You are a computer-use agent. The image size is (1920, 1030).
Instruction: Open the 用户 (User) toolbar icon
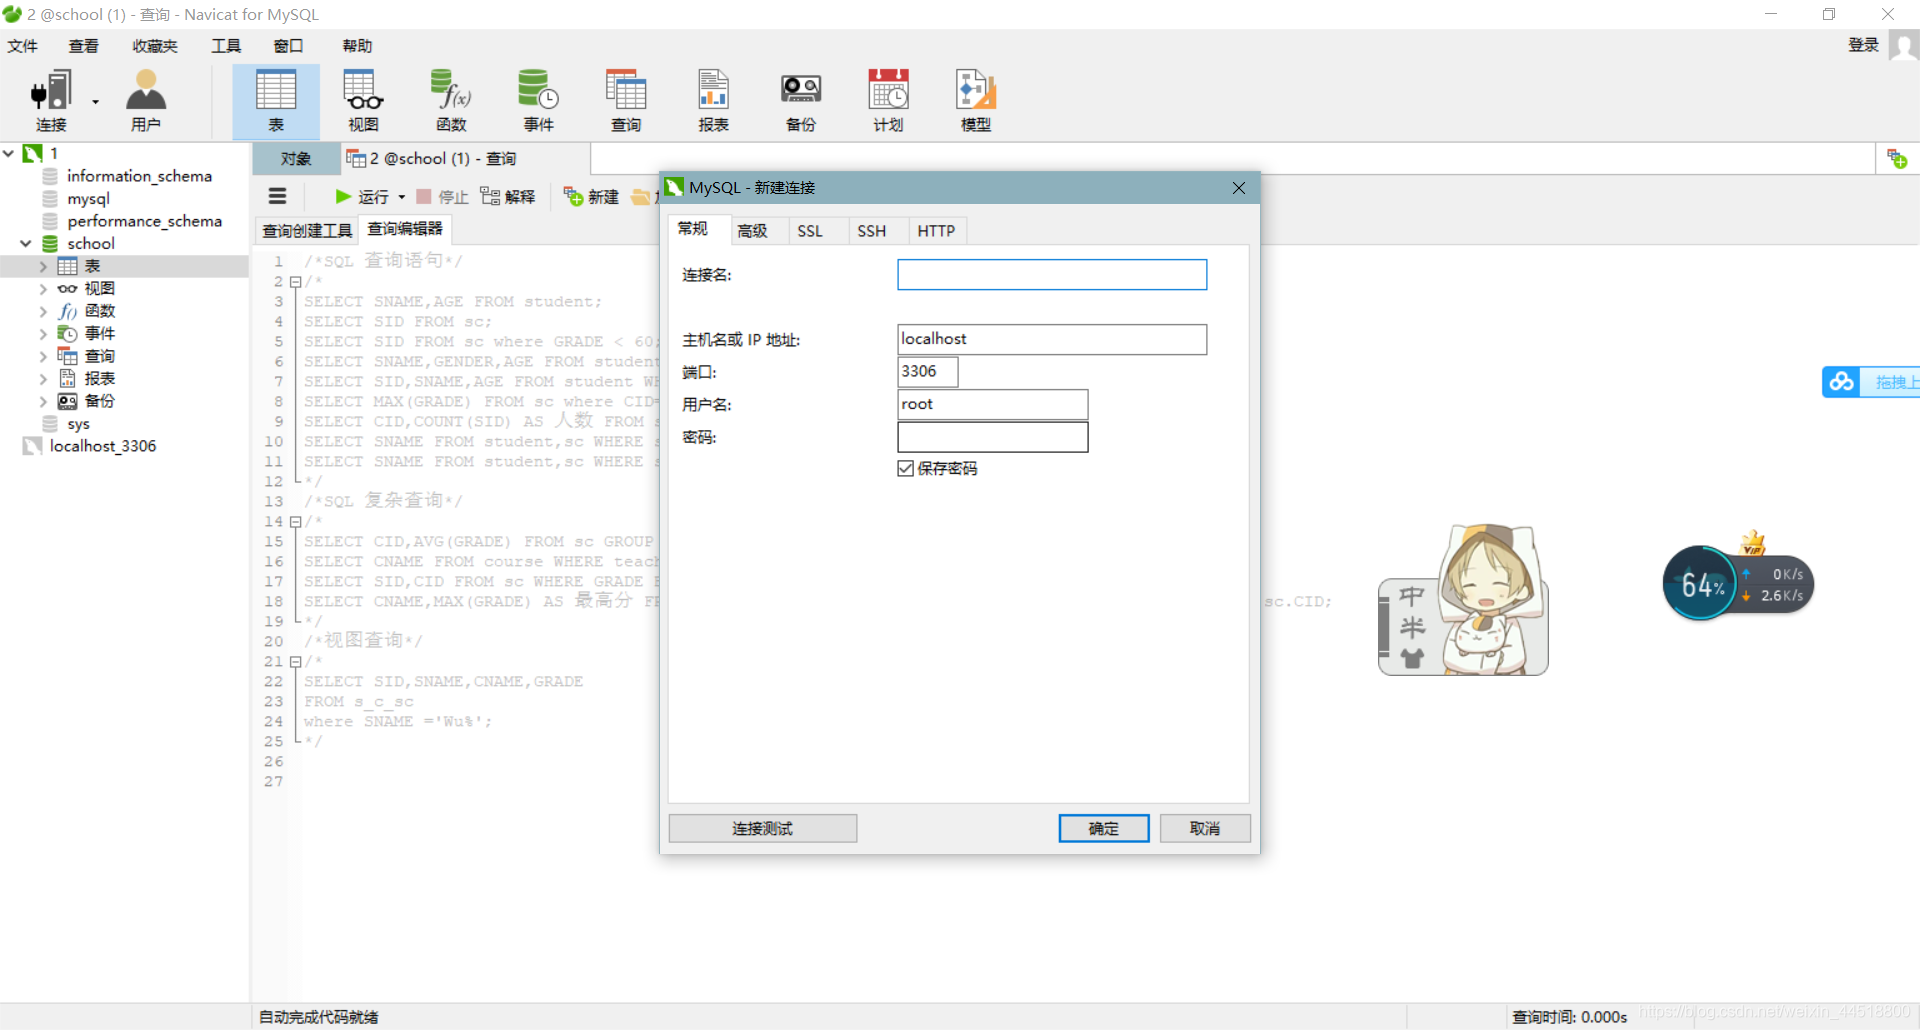[146, 100]
